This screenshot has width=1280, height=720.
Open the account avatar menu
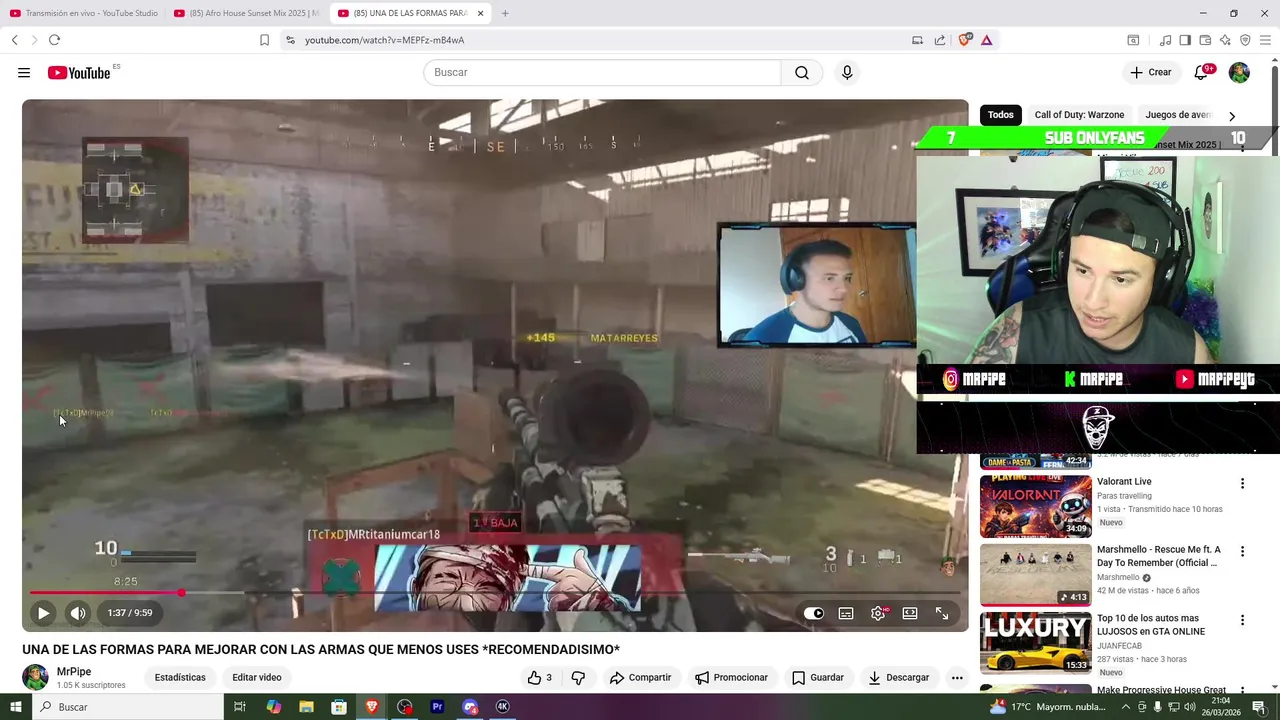tap(1239, 73)
